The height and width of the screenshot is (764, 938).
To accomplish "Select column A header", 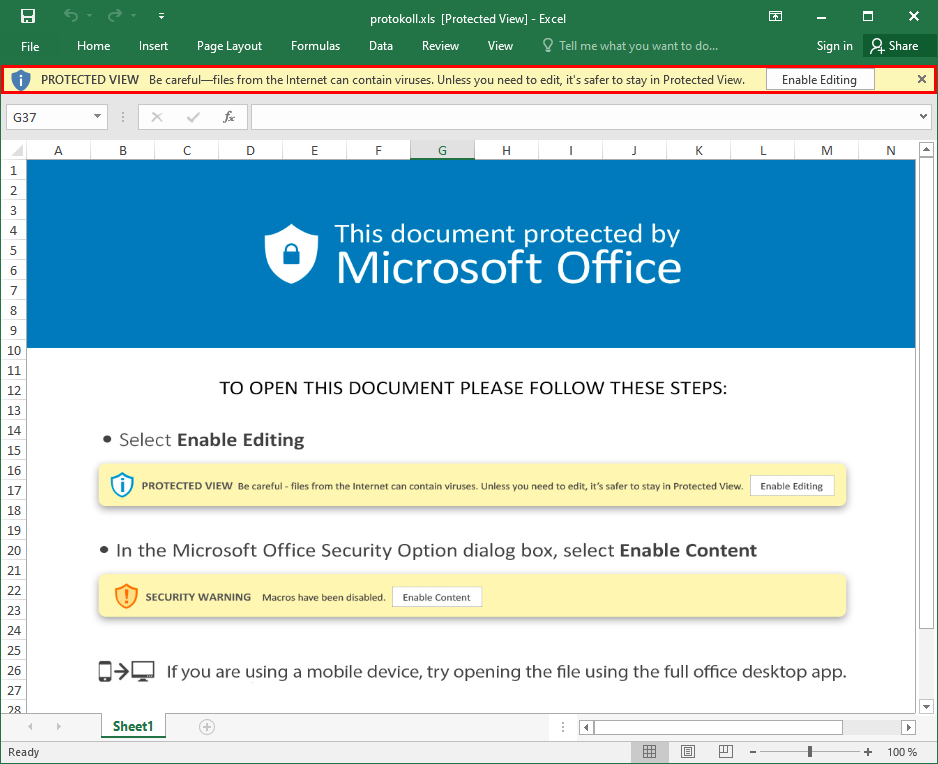I will [58, 150].
